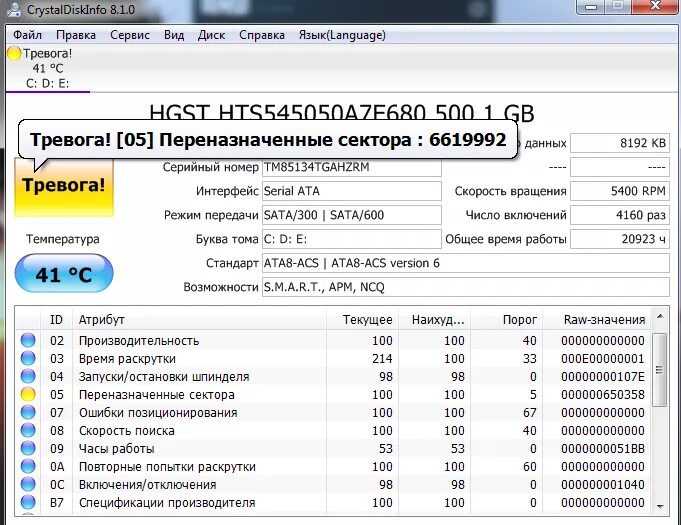Open the Правка menu
Screen dimensions: 681x525
point(76,35)
